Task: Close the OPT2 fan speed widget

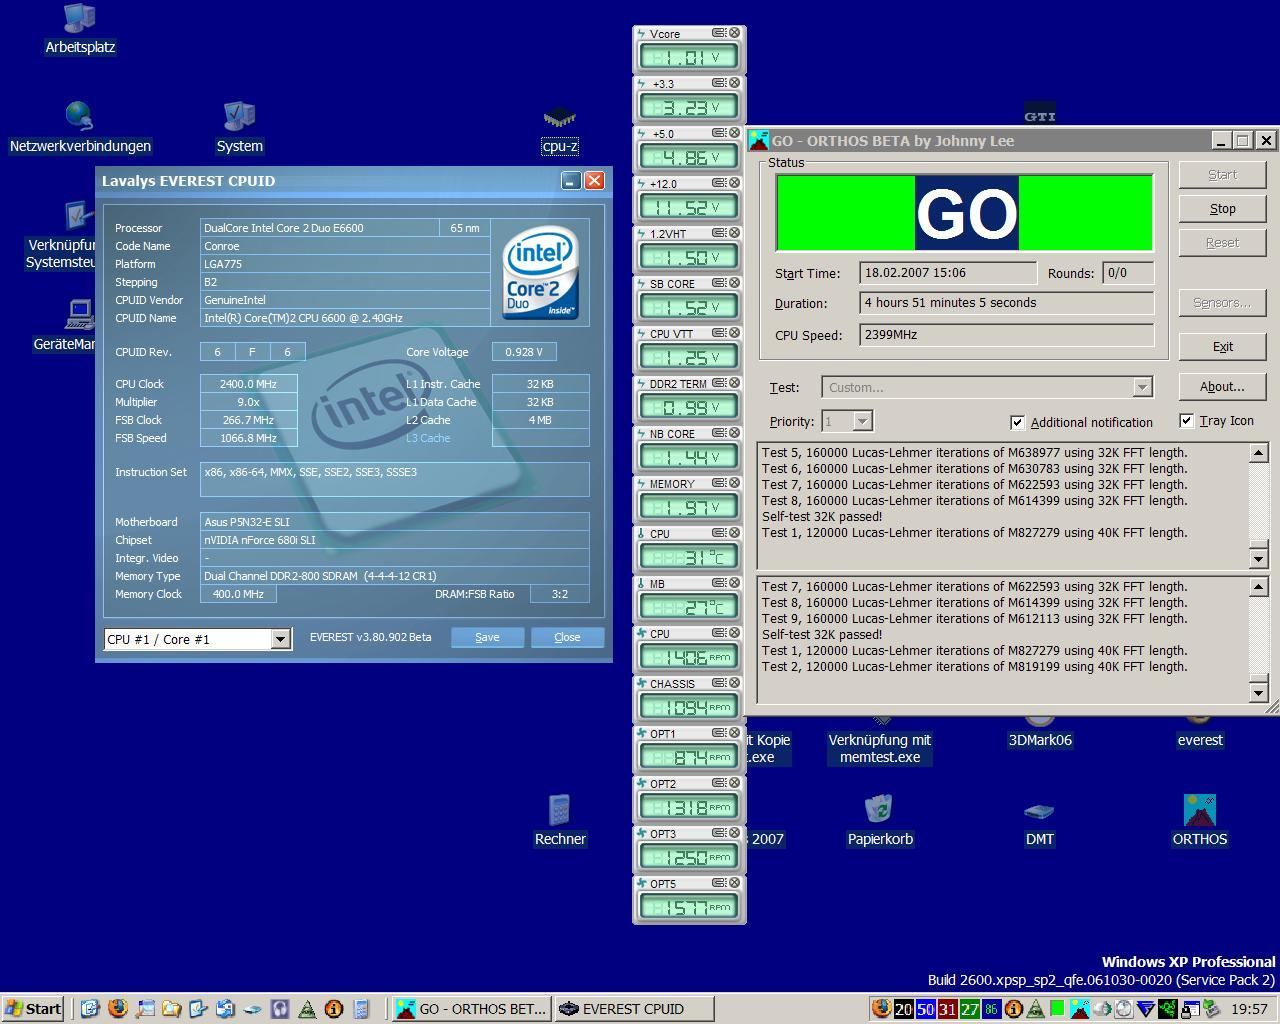Action: 734,783
